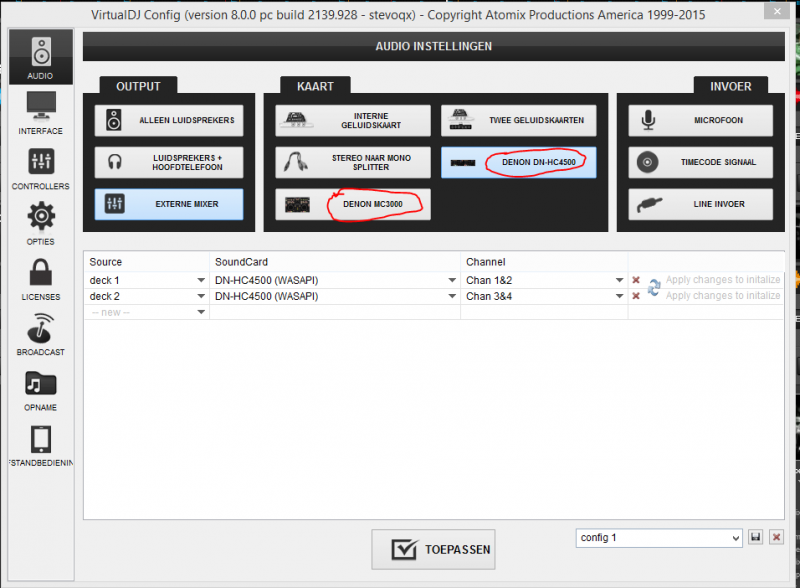The image size is (800, 588).
Task: Expand the deck 2 source dropdown
Action: [x=201, y=296]
